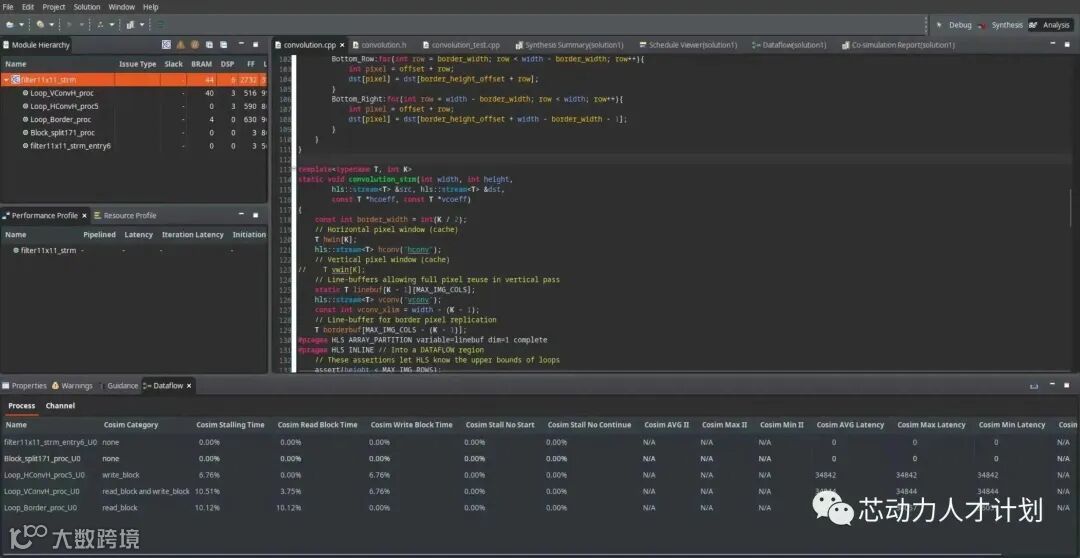
Task: Open the Properties tab in the bottom panel
Action: coord(24,386)
